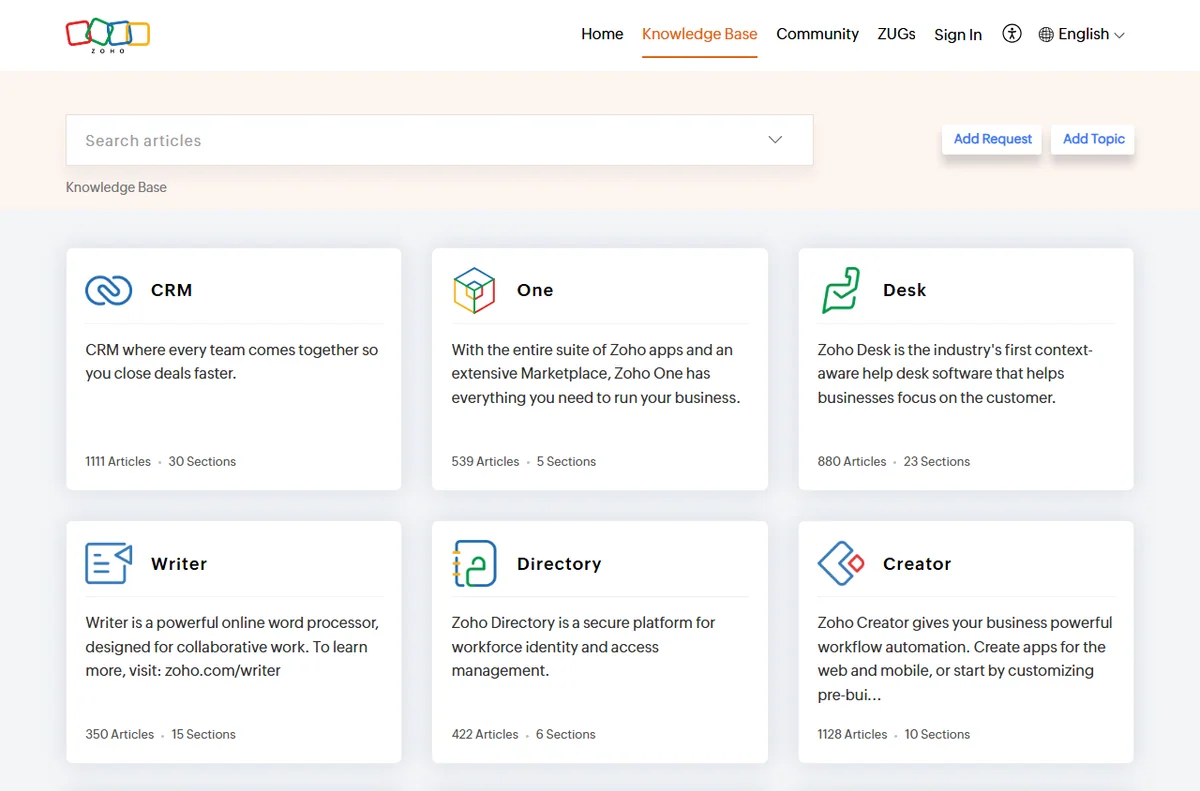Click "422 Articles" on Directory card
The width and height of the screenshot is (1200, 791).
[485, 735]
